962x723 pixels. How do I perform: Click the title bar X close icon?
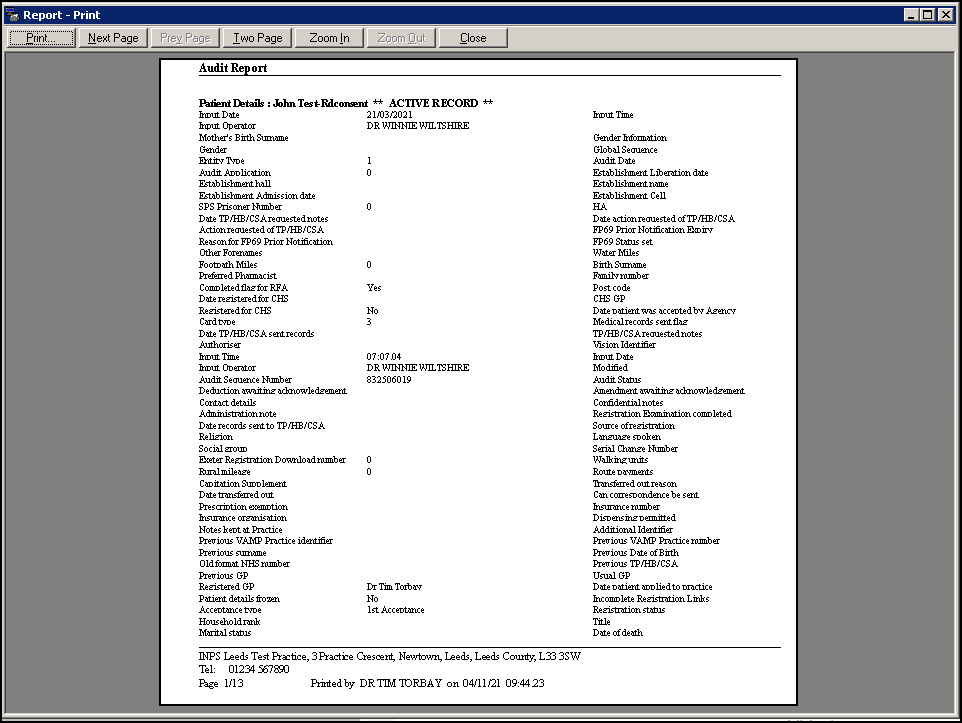pos(946,14)
